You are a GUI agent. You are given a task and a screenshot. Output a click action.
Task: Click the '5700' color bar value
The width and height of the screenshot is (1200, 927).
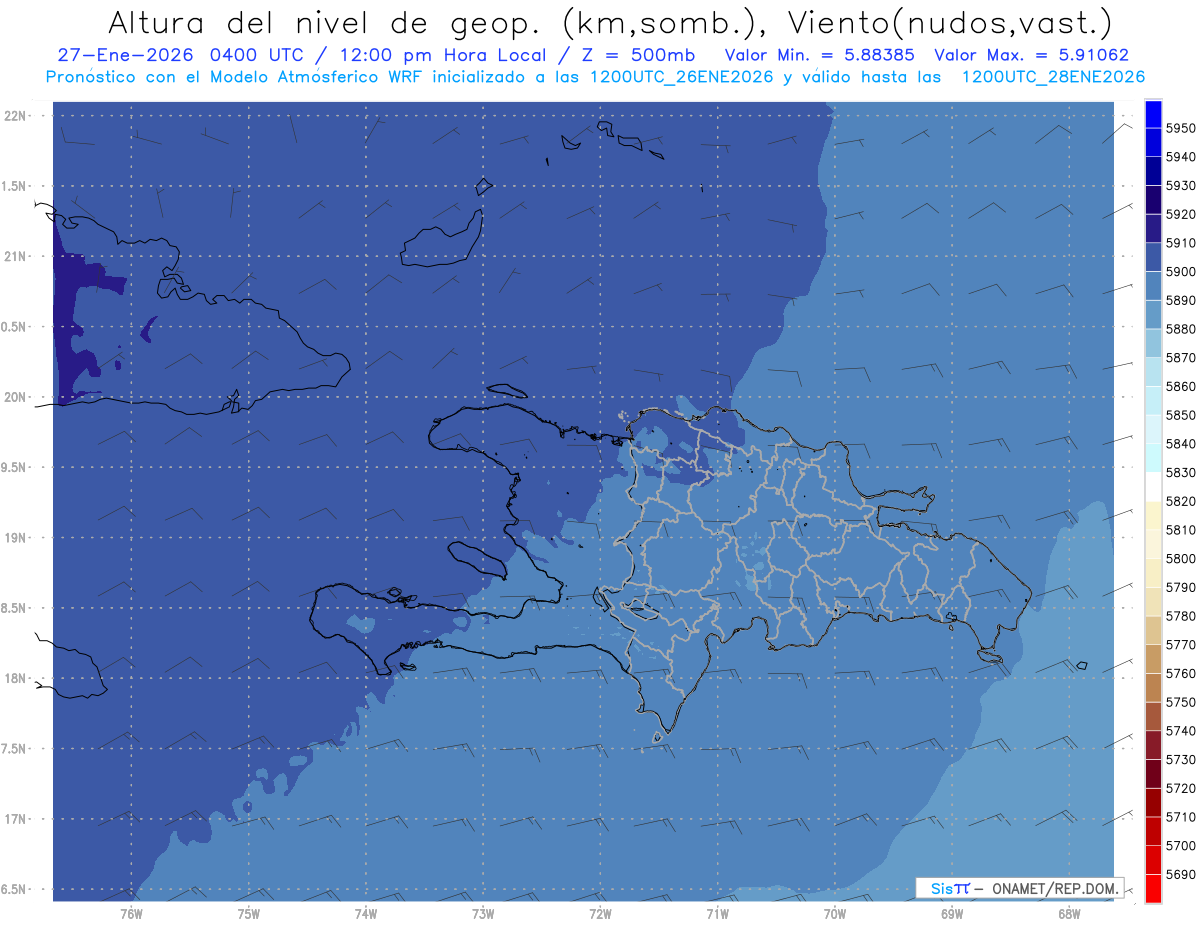1180,846
